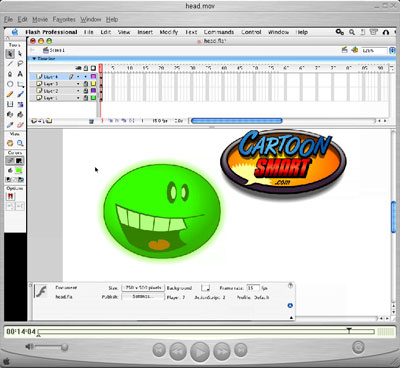Toggle the Layer 2 purple outline square
400x368 pixels.
coord(93,90)
